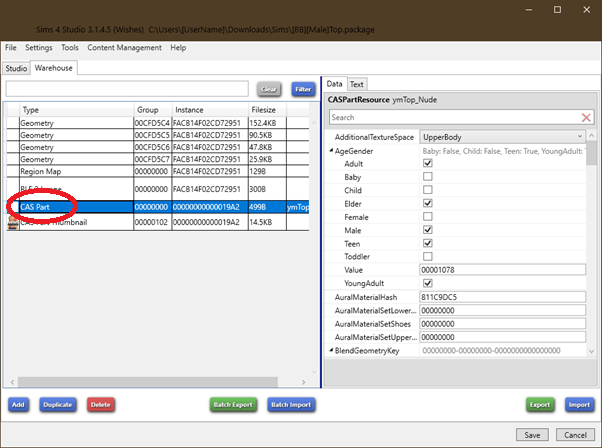Open the Help menu

pyautogui.click(x=178, y=48)
